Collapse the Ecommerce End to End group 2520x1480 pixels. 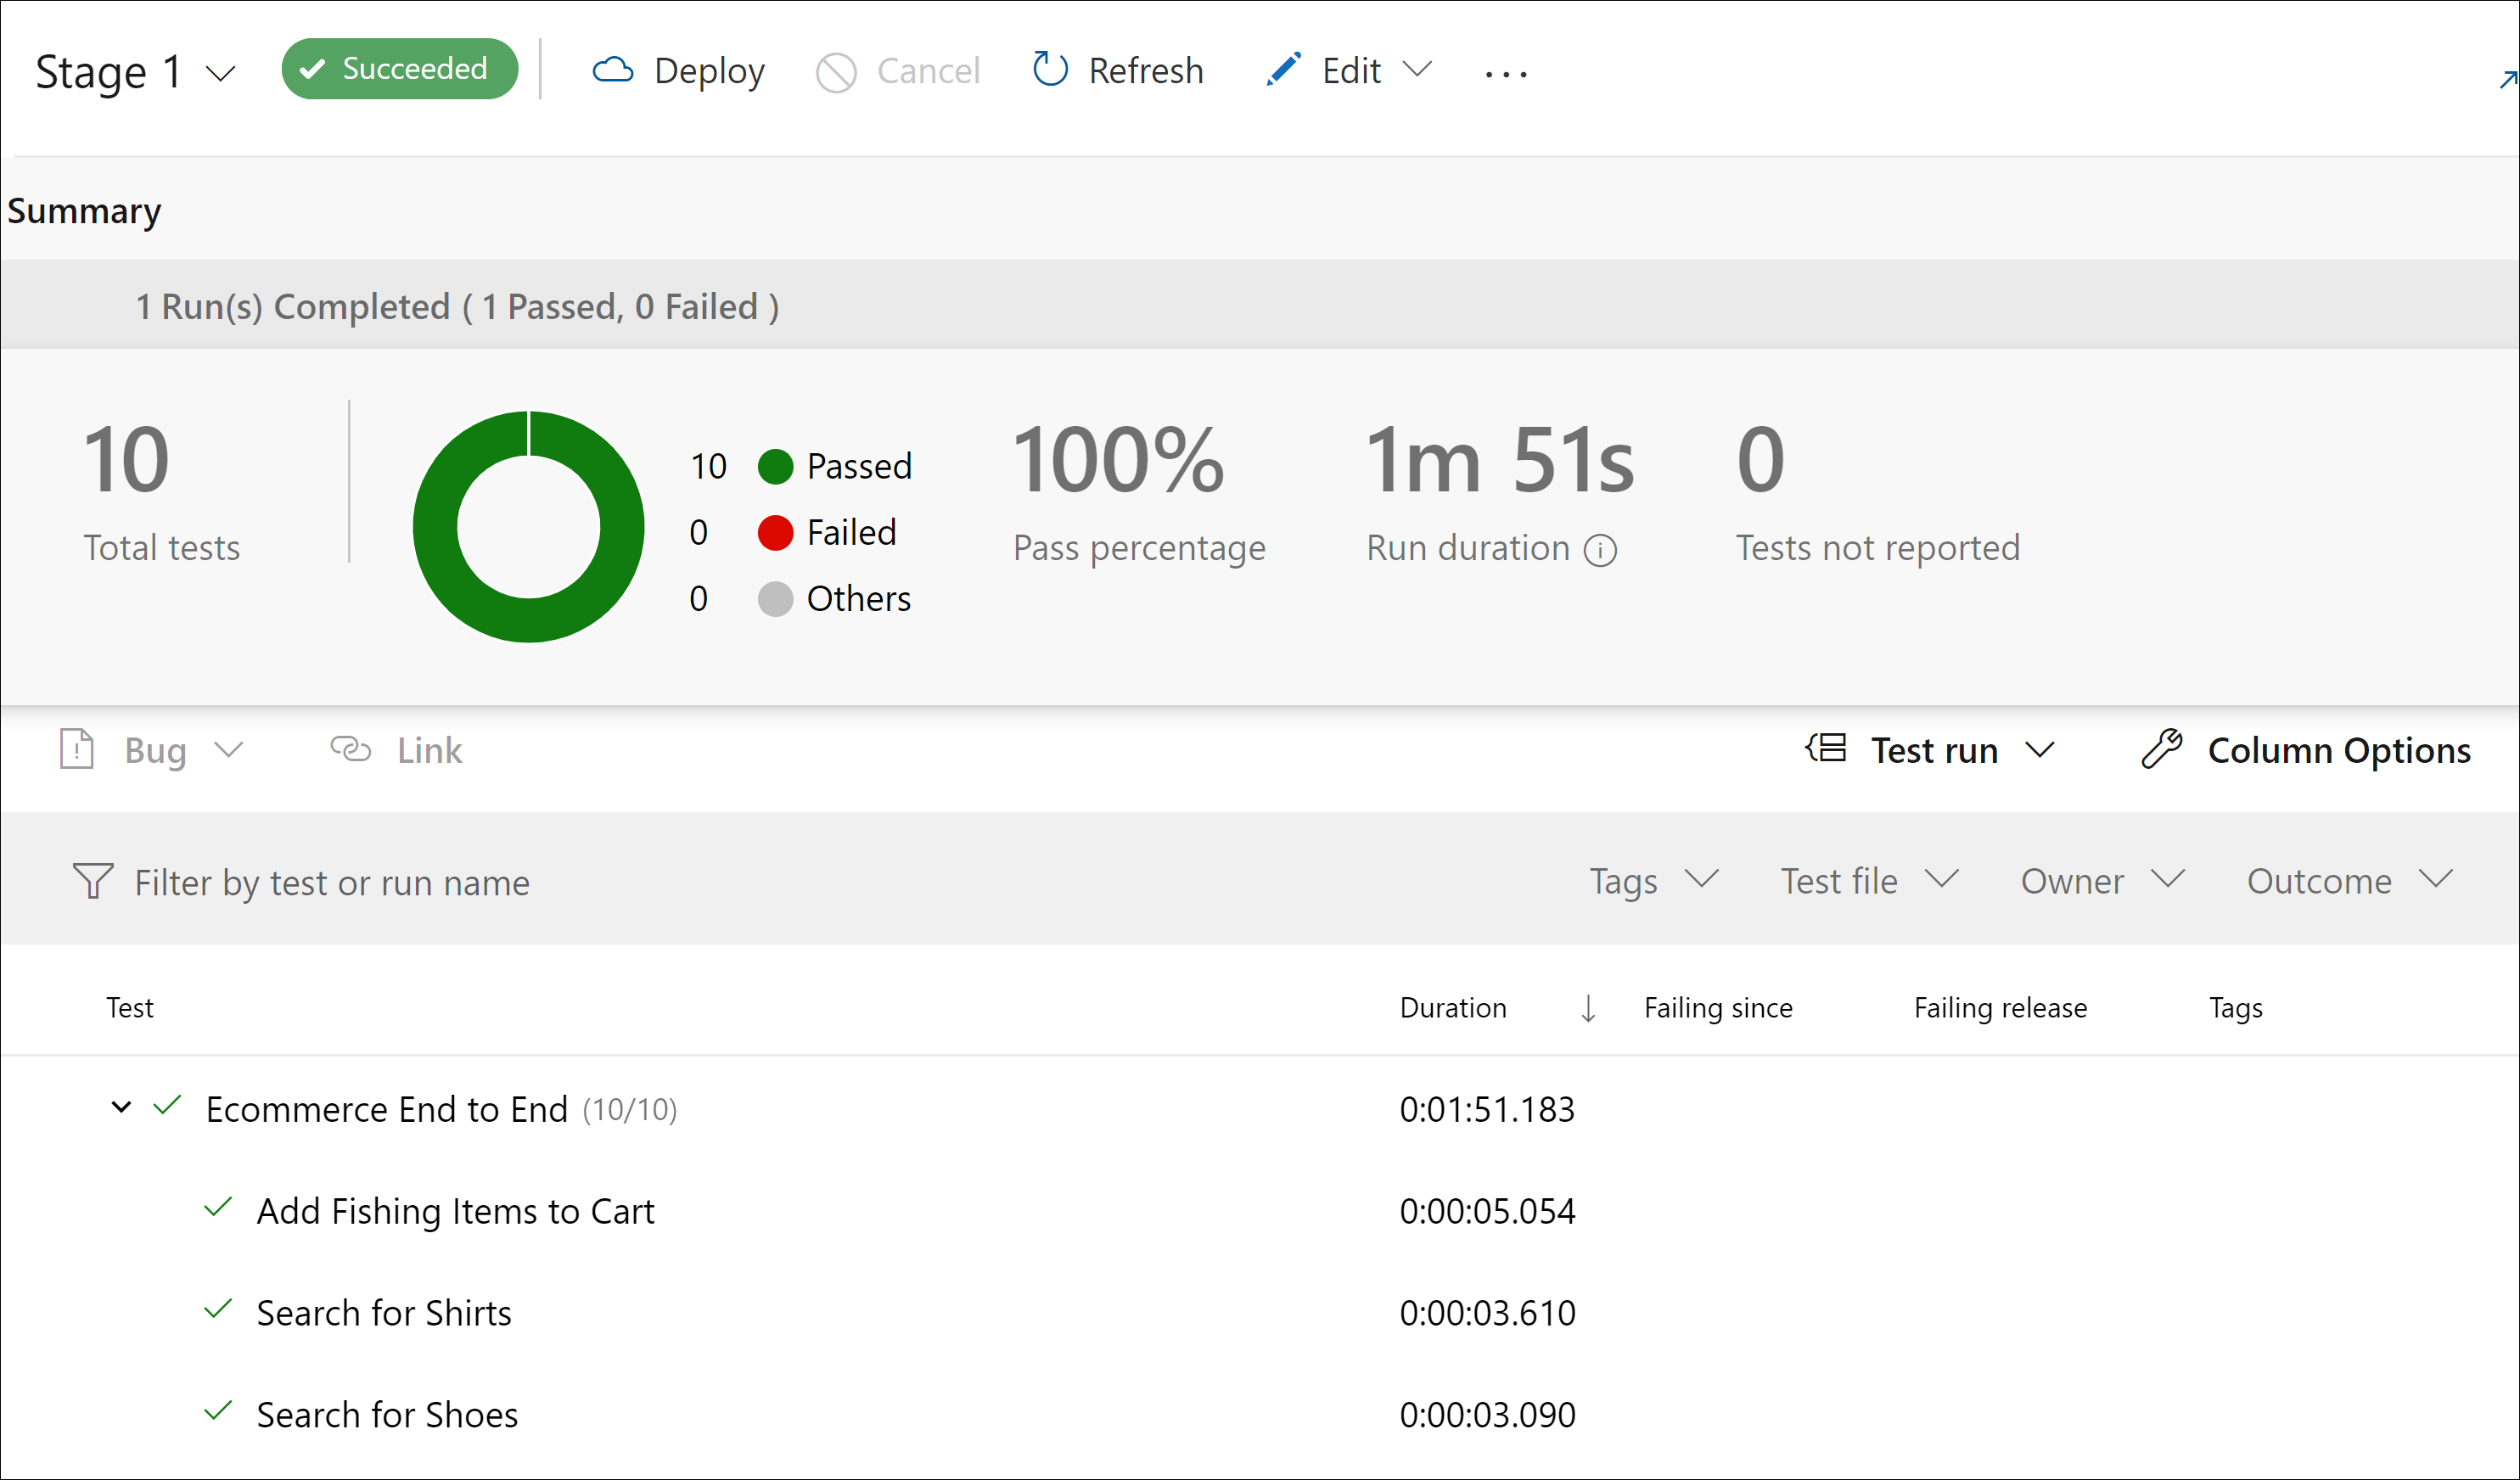[121, 1107]
